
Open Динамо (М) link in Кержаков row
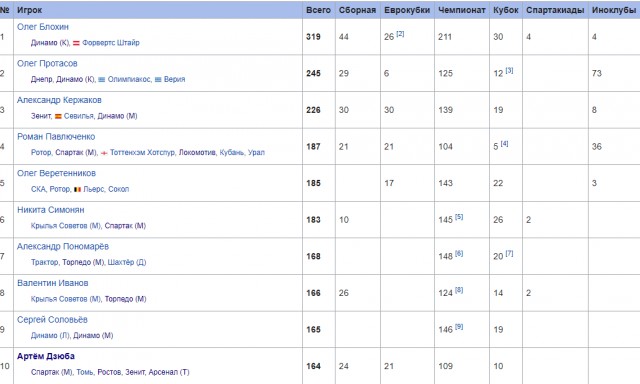coord(117,116)
